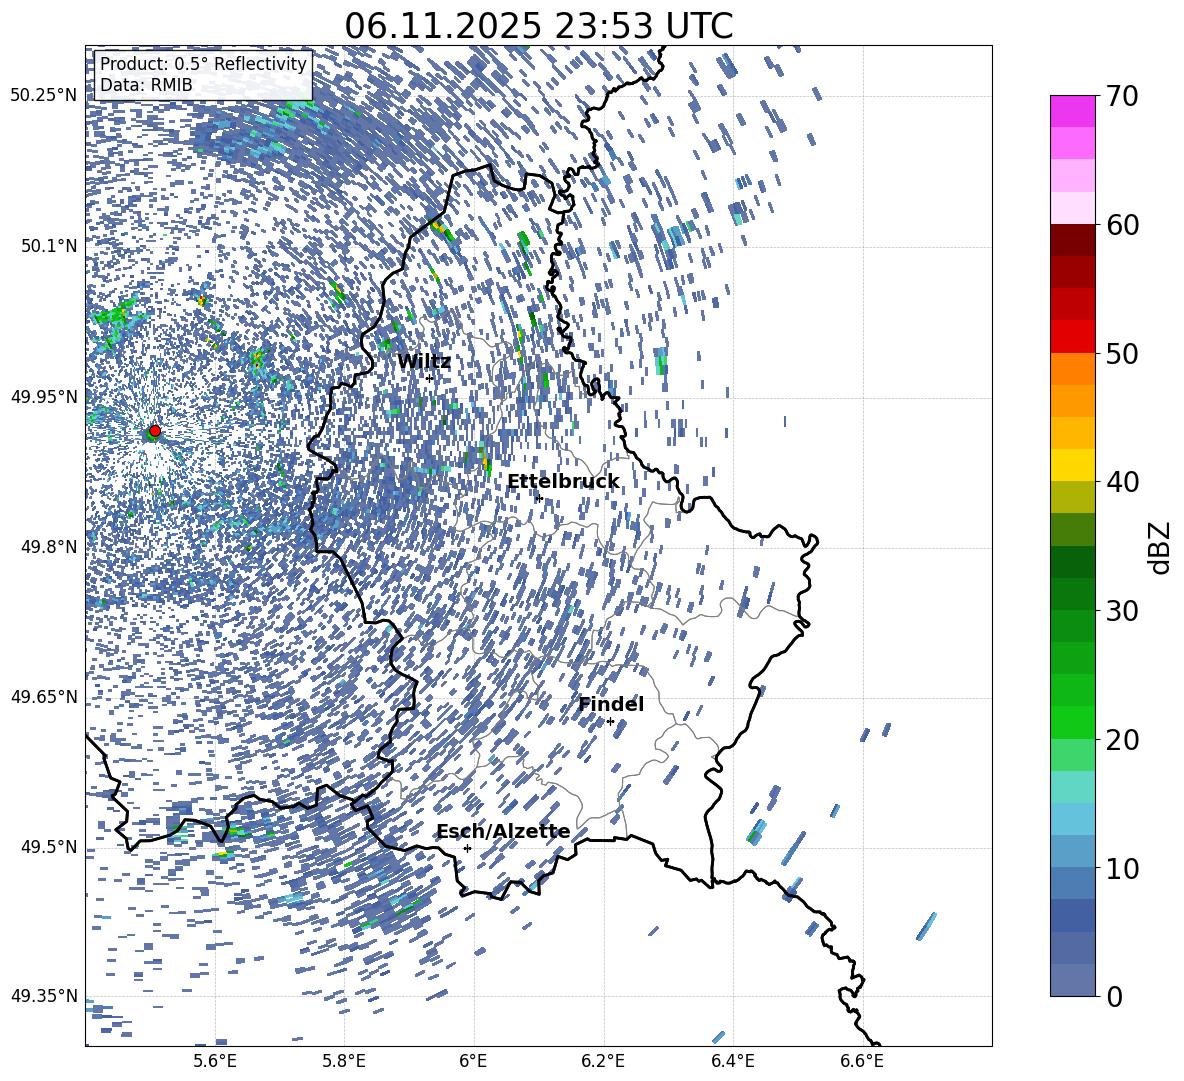Click the red radar location marker
Viewport: 1184px width, 1081px height.
tap(155, 431)
